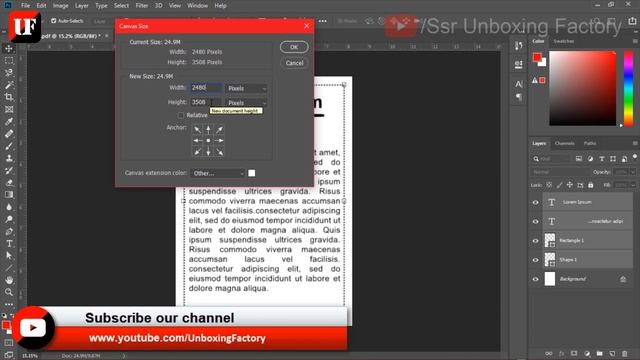Select the Rectangle 1 layer thumbnail
Viewport: 640px width, 360px height.
coord(550,240)
